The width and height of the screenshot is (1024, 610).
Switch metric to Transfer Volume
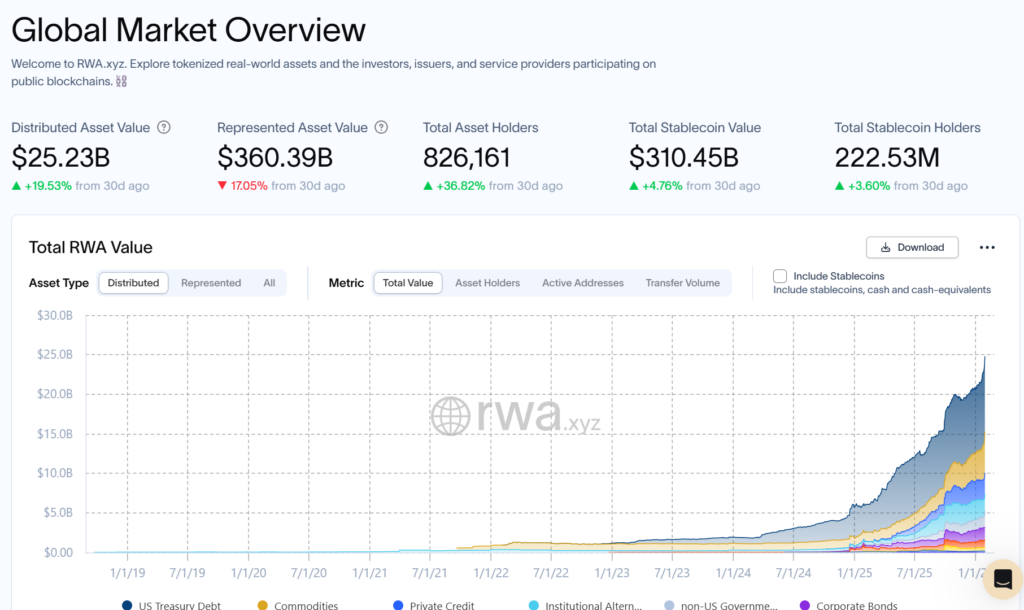pyautogui.click(x=682, y=283)
